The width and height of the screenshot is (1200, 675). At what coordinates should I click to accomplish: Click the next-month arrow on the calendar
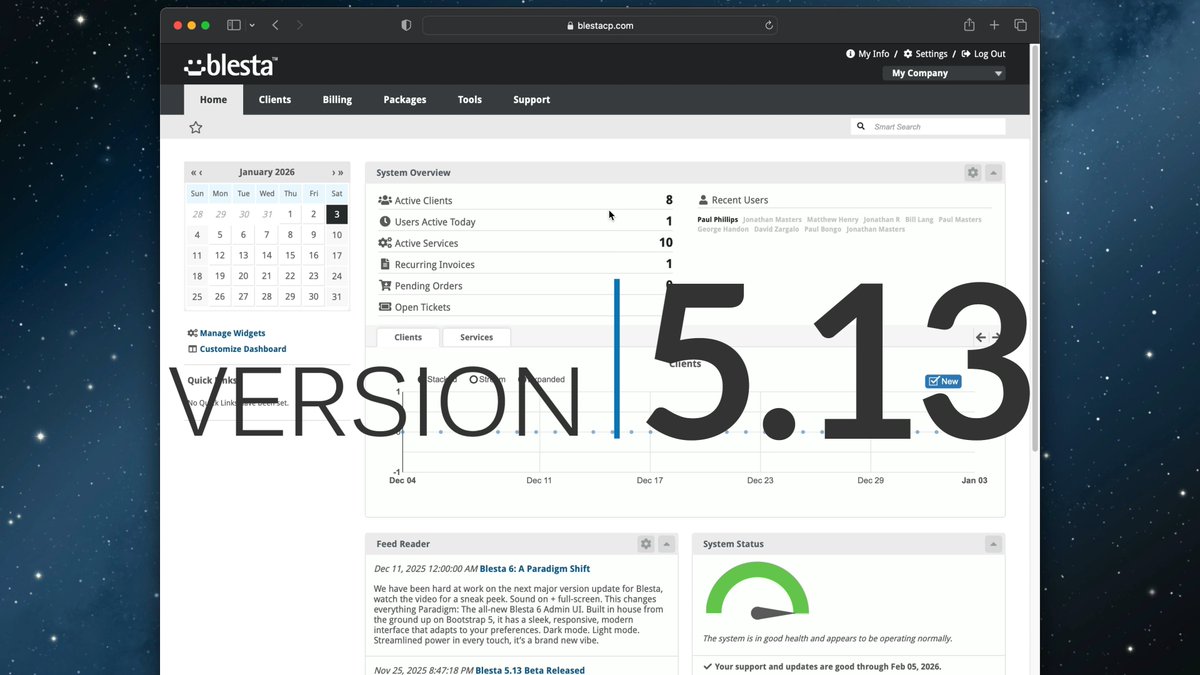point(332,172)
